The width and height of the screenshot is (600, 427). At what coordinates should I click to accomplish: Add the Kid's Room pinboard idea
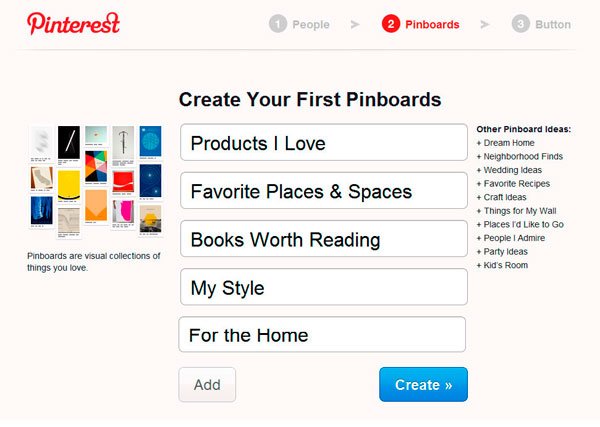(504, 265)
